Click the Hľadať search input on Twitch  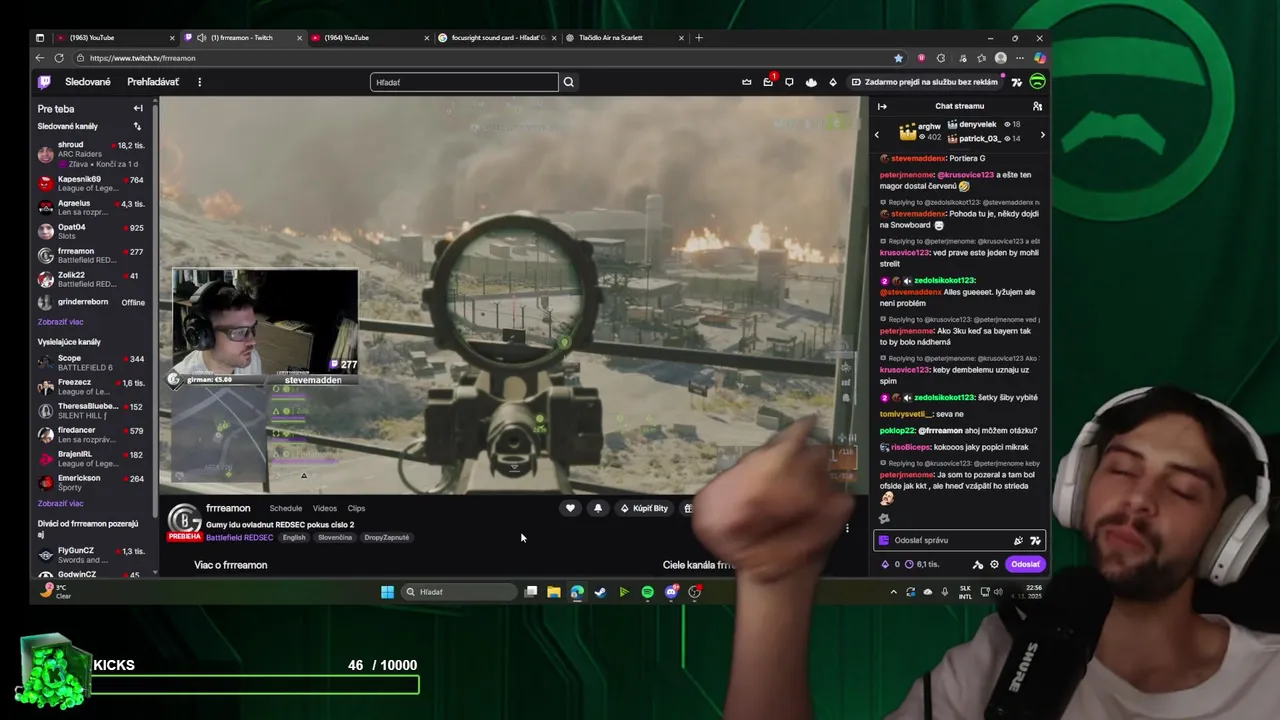464,82
